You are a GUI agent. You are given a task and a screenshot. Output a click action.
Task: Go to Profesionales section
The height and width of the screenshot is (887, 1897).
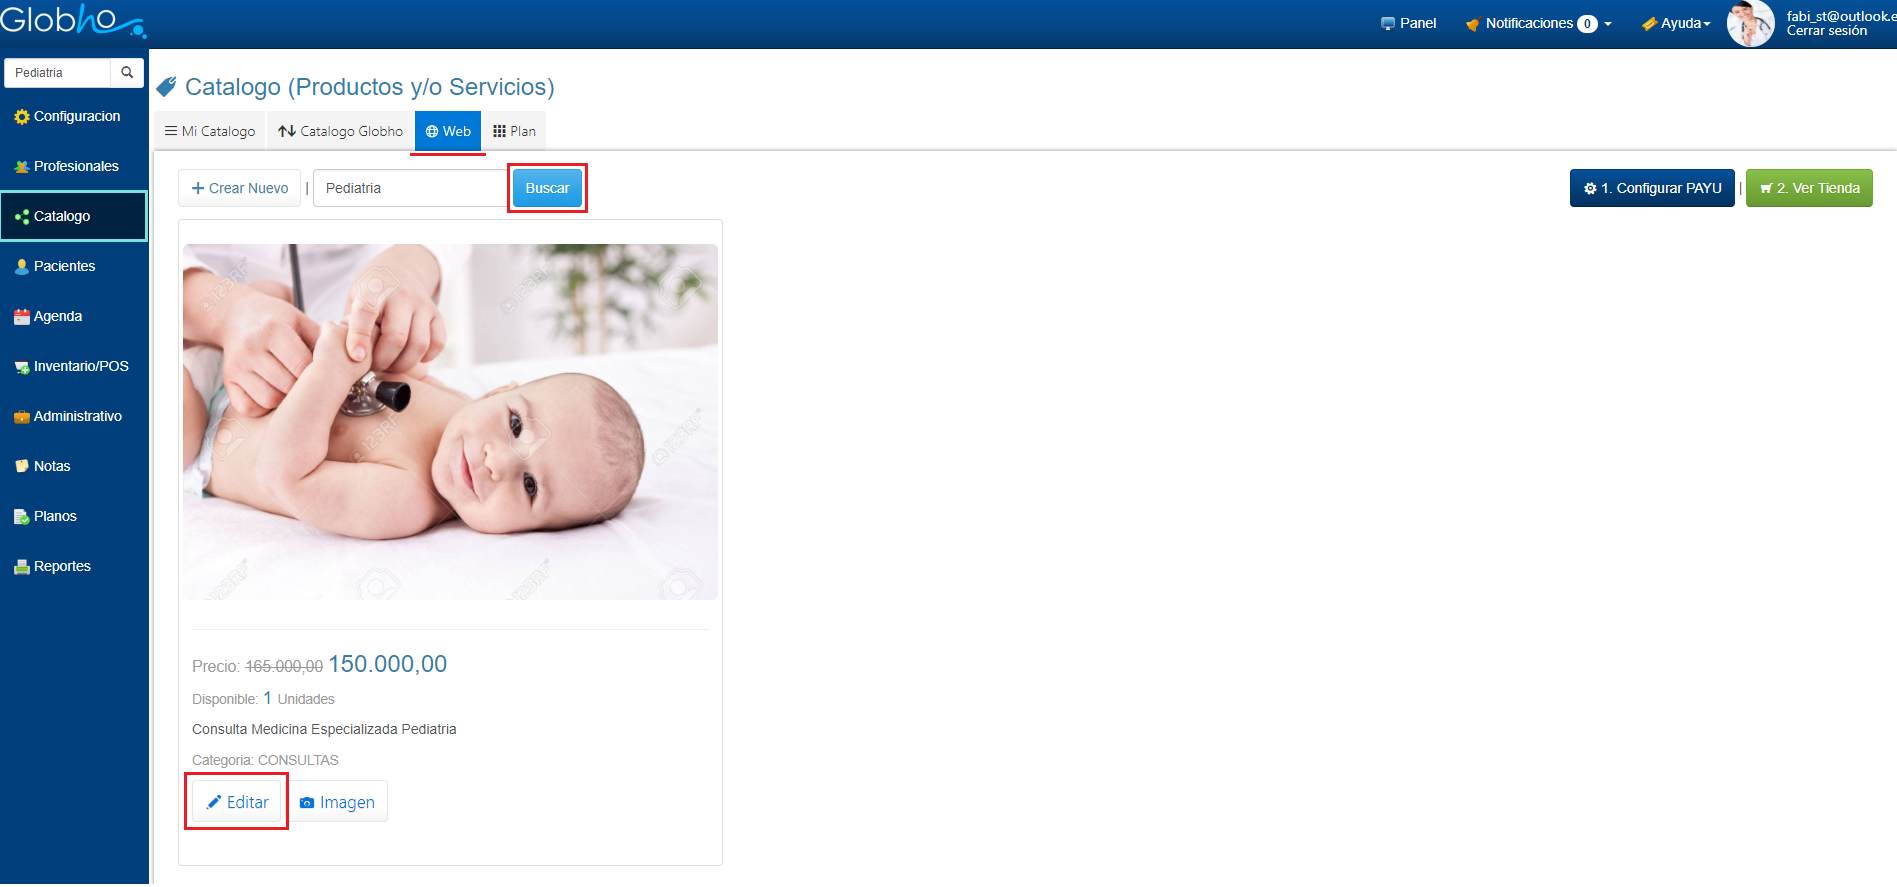(x=75, y=167)
